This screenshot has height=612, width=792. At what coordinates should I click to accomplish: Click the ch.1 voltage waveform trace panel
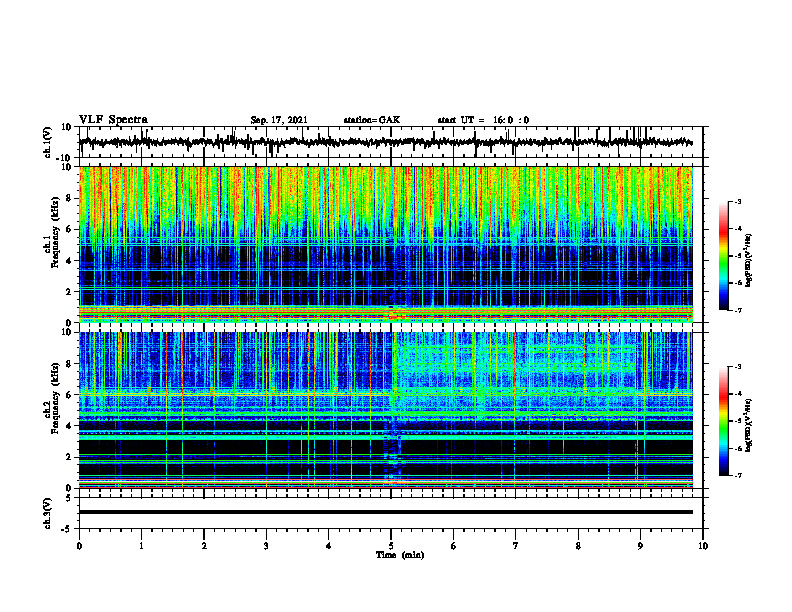pos(391,142)
